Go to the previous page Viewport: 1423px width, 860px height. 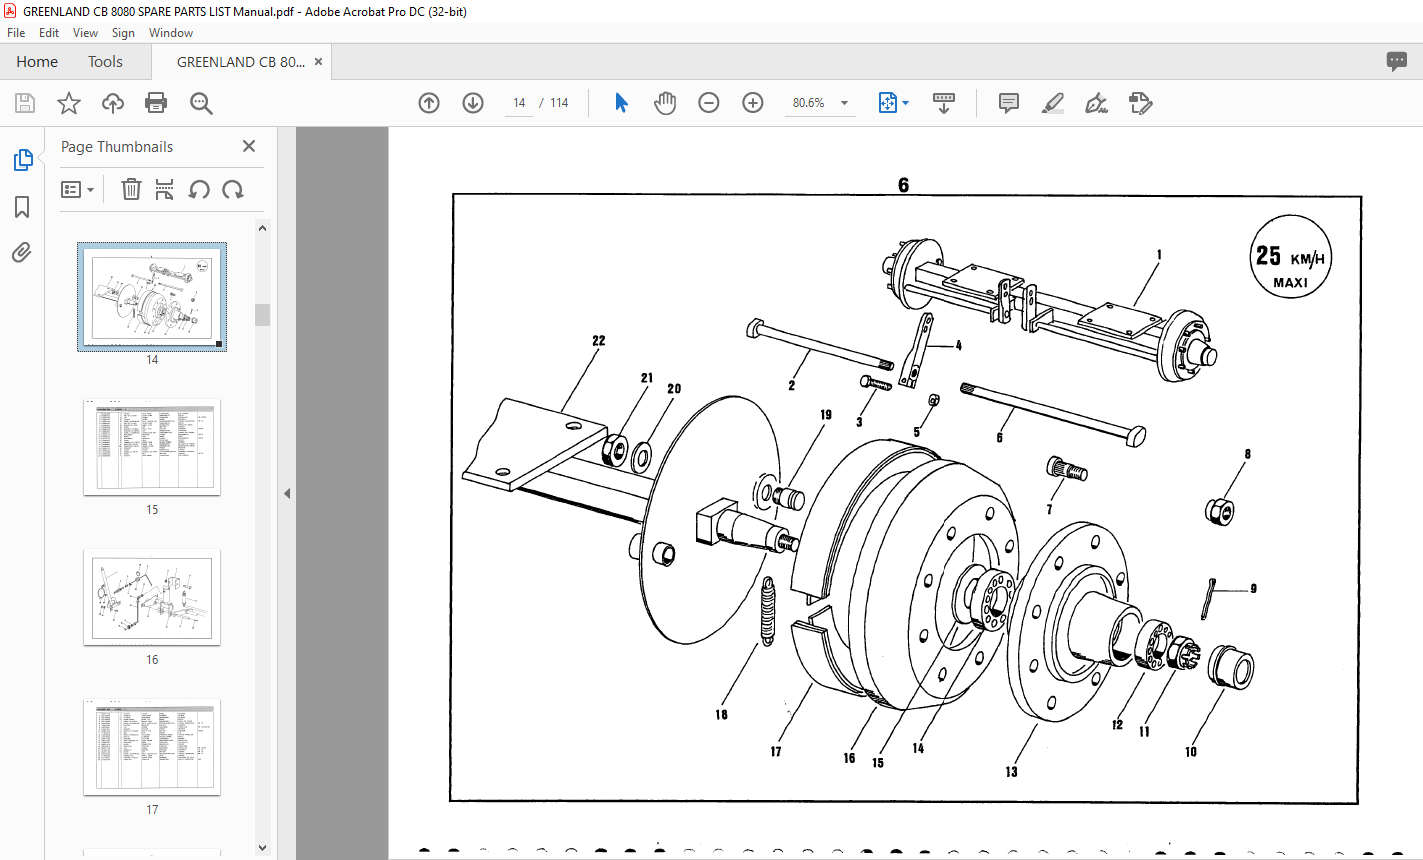coord(429,103)
